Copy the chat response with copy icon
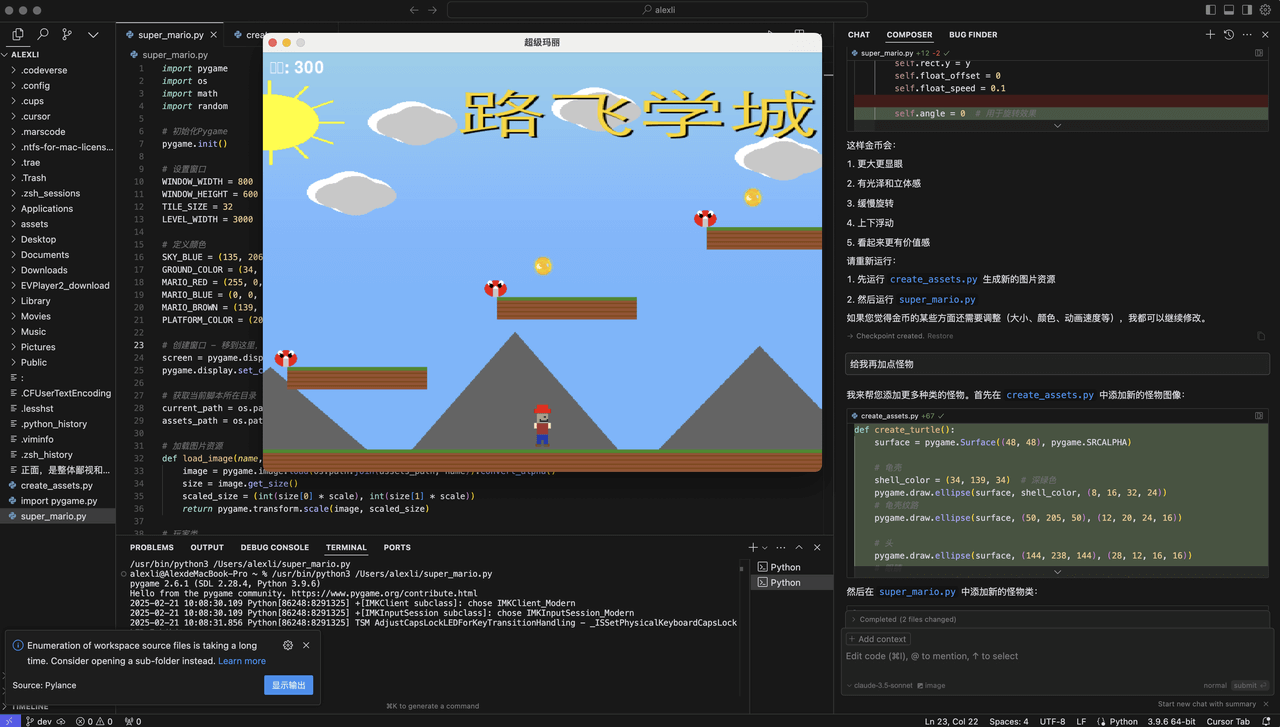The width and height of the screenshot is (1280, 727). click(x=1261, y=336)
